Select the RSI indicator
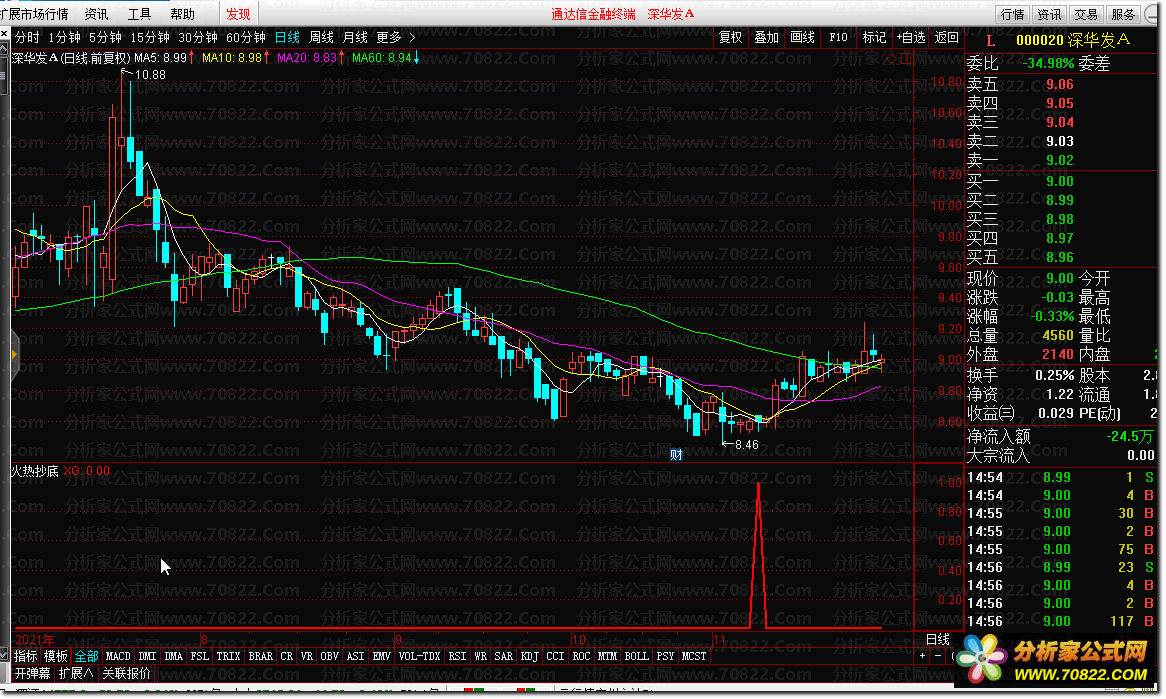This screenshot has width=1166, height=699. 457,656
